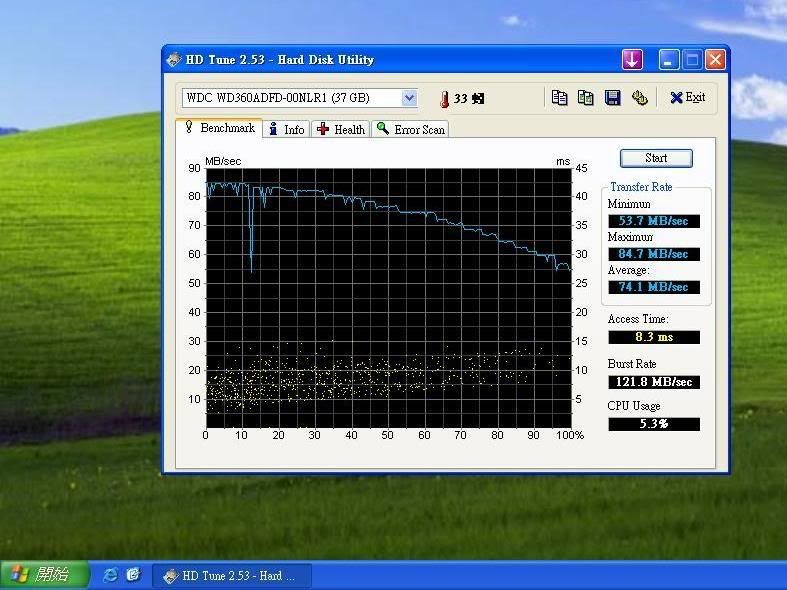Click the CPU Usage value 5.3%
This screenshot has width=787, height=590.
653,424
